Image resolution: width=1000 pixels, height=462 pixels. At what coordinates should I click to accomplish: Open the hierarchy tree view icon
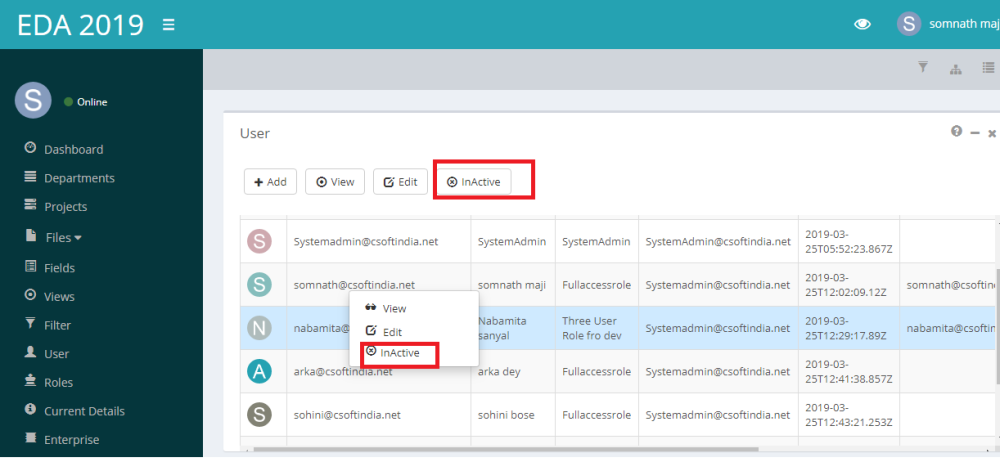[955, 69]
